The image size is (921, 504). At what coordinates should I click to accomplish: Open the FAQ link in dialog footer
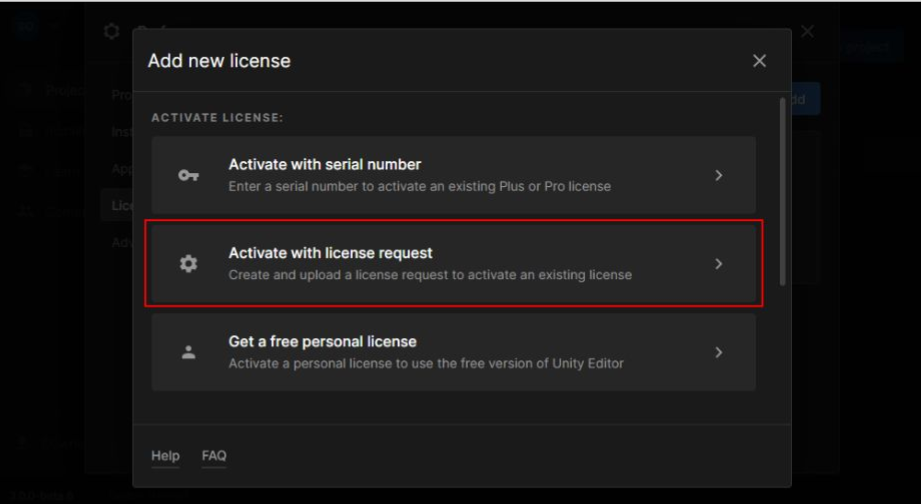pyautogui.click(x=214, y=456)
